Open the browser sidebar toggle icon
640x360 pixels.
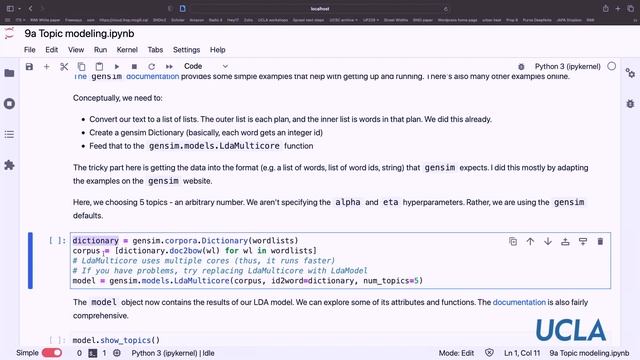[10, 9]
